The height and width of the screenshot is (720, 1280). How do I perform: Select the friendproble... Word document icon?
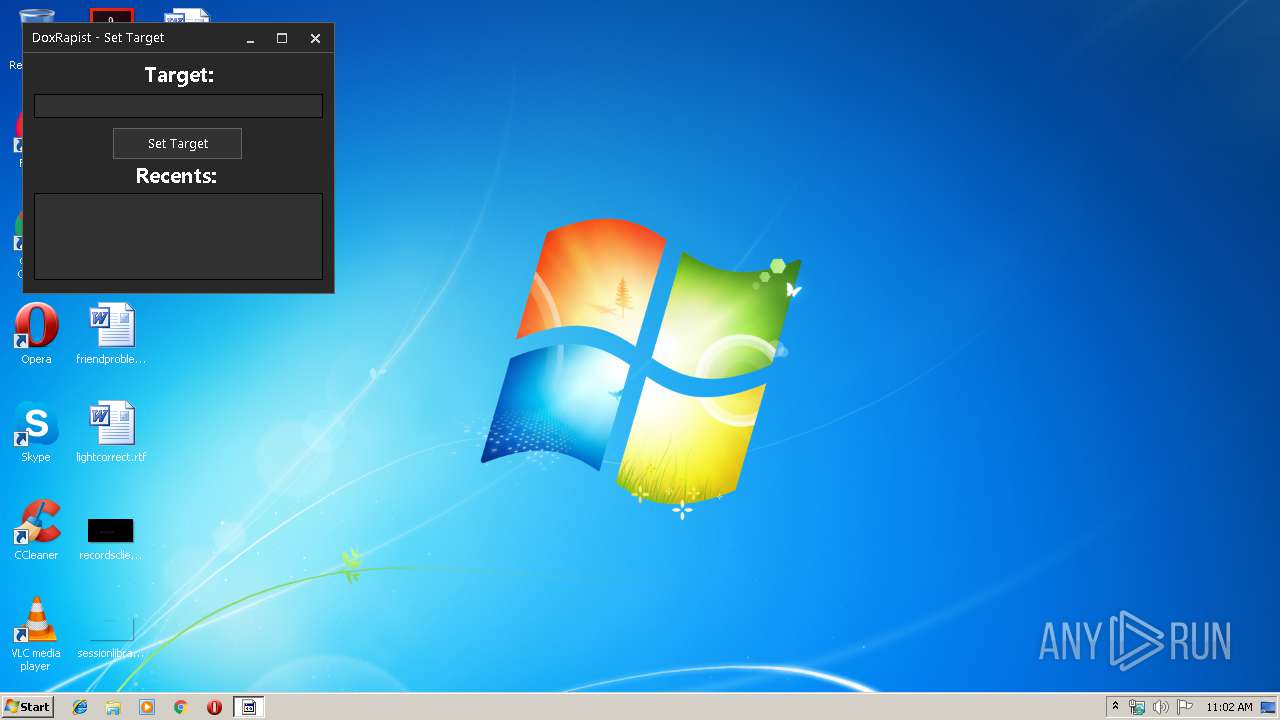click(111, 334)
